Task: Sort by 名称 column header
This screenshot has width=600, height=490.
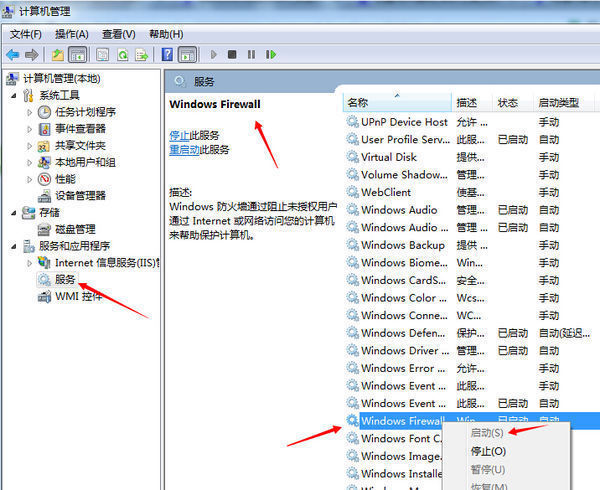Action: (x=397, y=103)
